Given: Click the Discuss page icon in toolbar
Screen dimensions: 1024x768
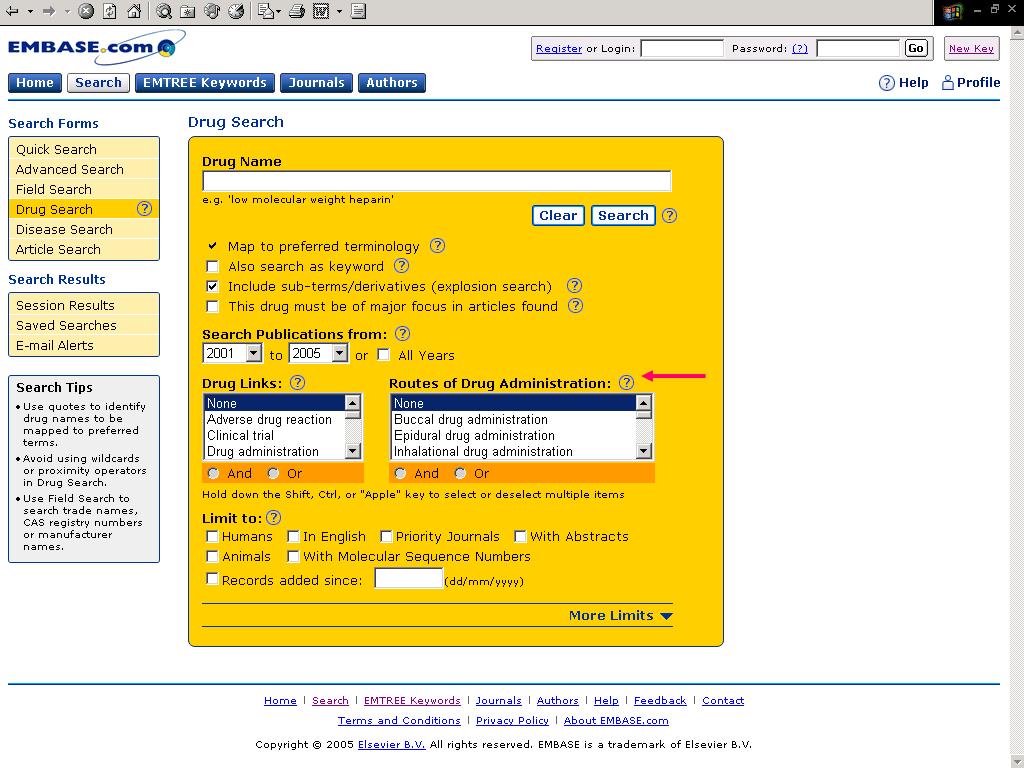Looking at the screenshot, I should click(358, 11).
